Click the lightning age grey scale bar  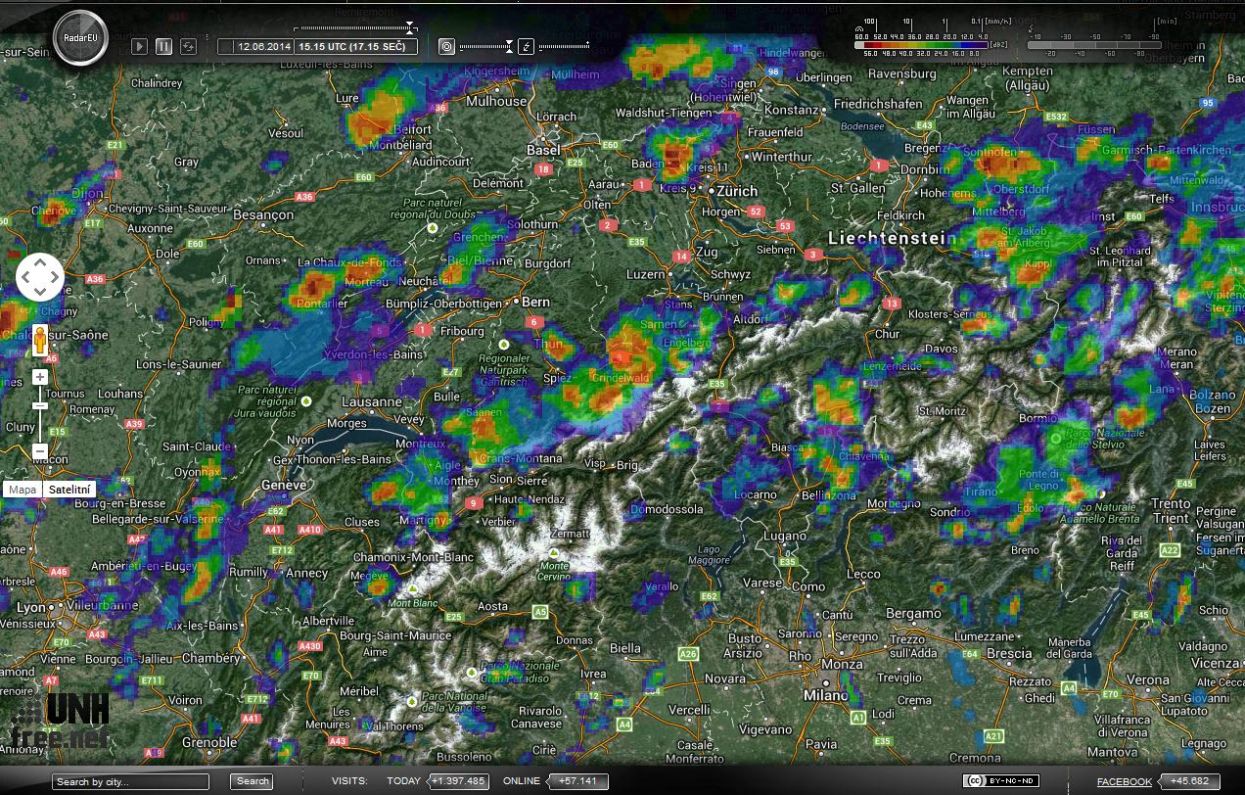(1095, 44)
